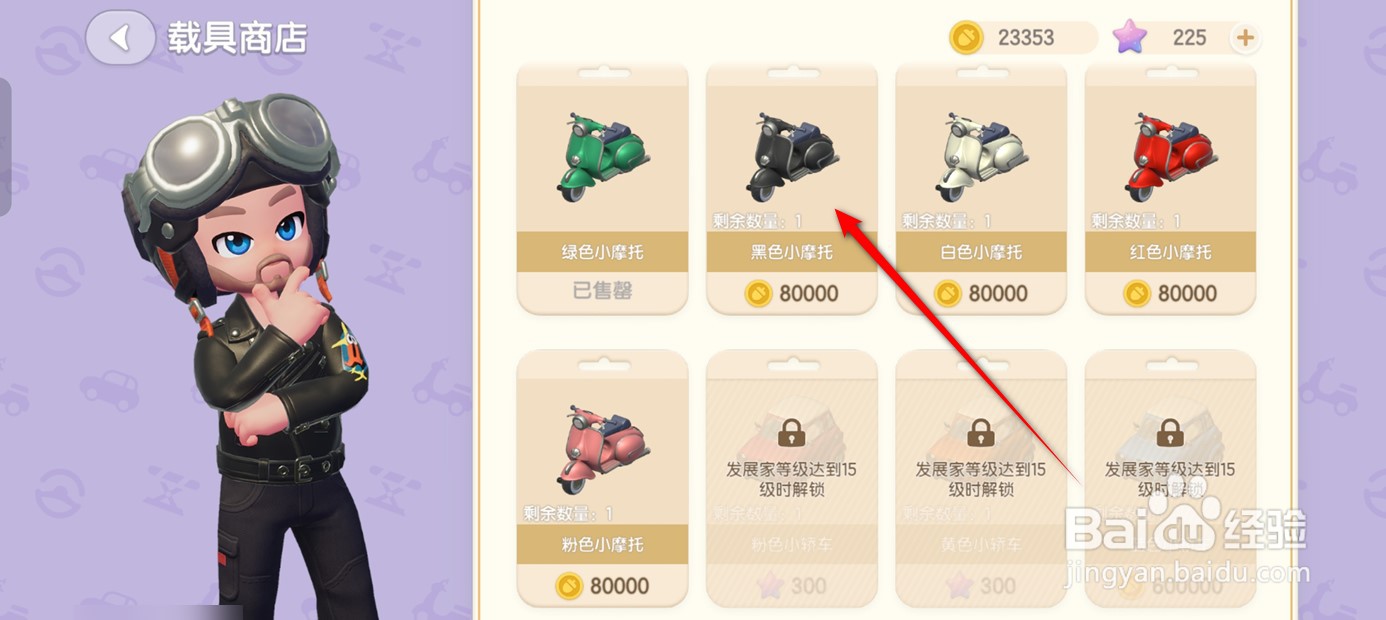Select the pink scooter image
Viewport: 1386px width, 620px height.
tap(602, 449)
